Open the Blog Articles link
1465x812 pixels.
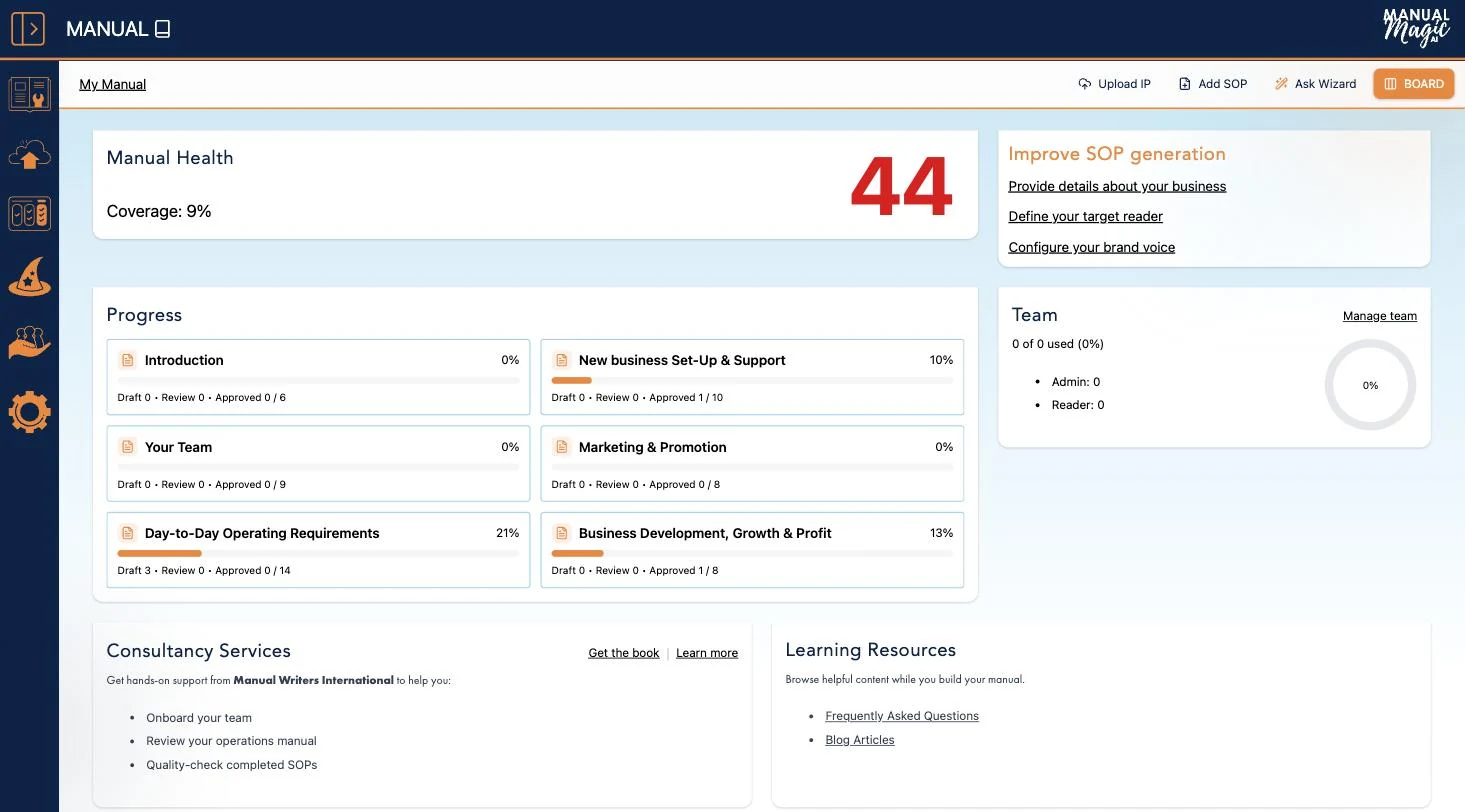pos(860,740)
